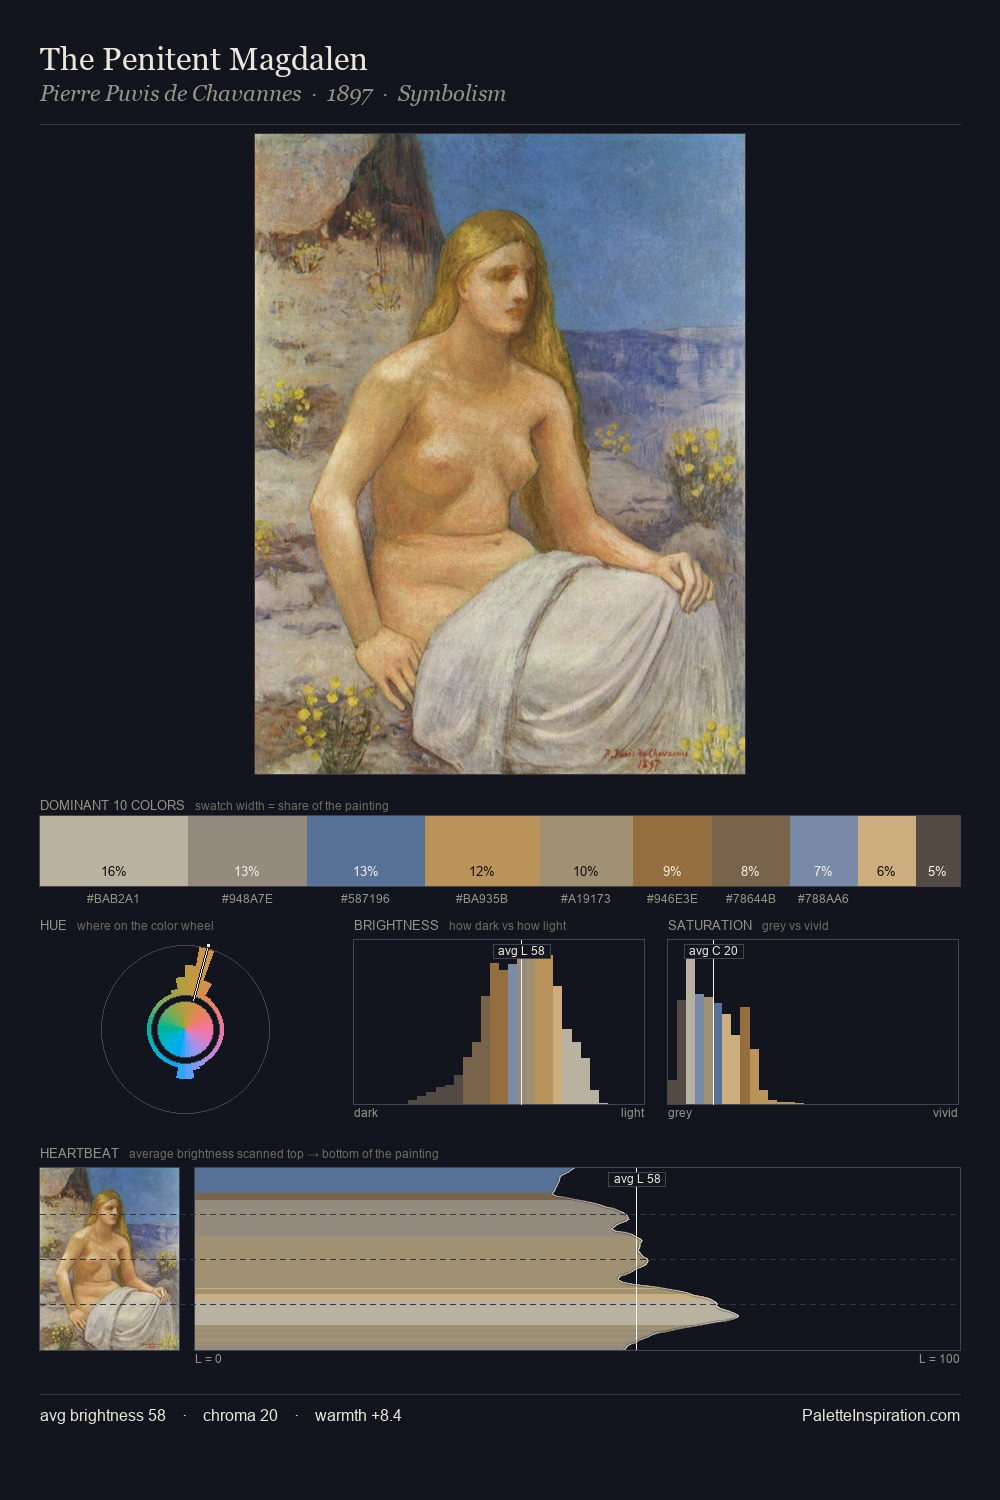Click the 'avg L 58' label in brightness histogram
The height and width of the screenshot is (1500, 1000).
(x=521, y=950)
